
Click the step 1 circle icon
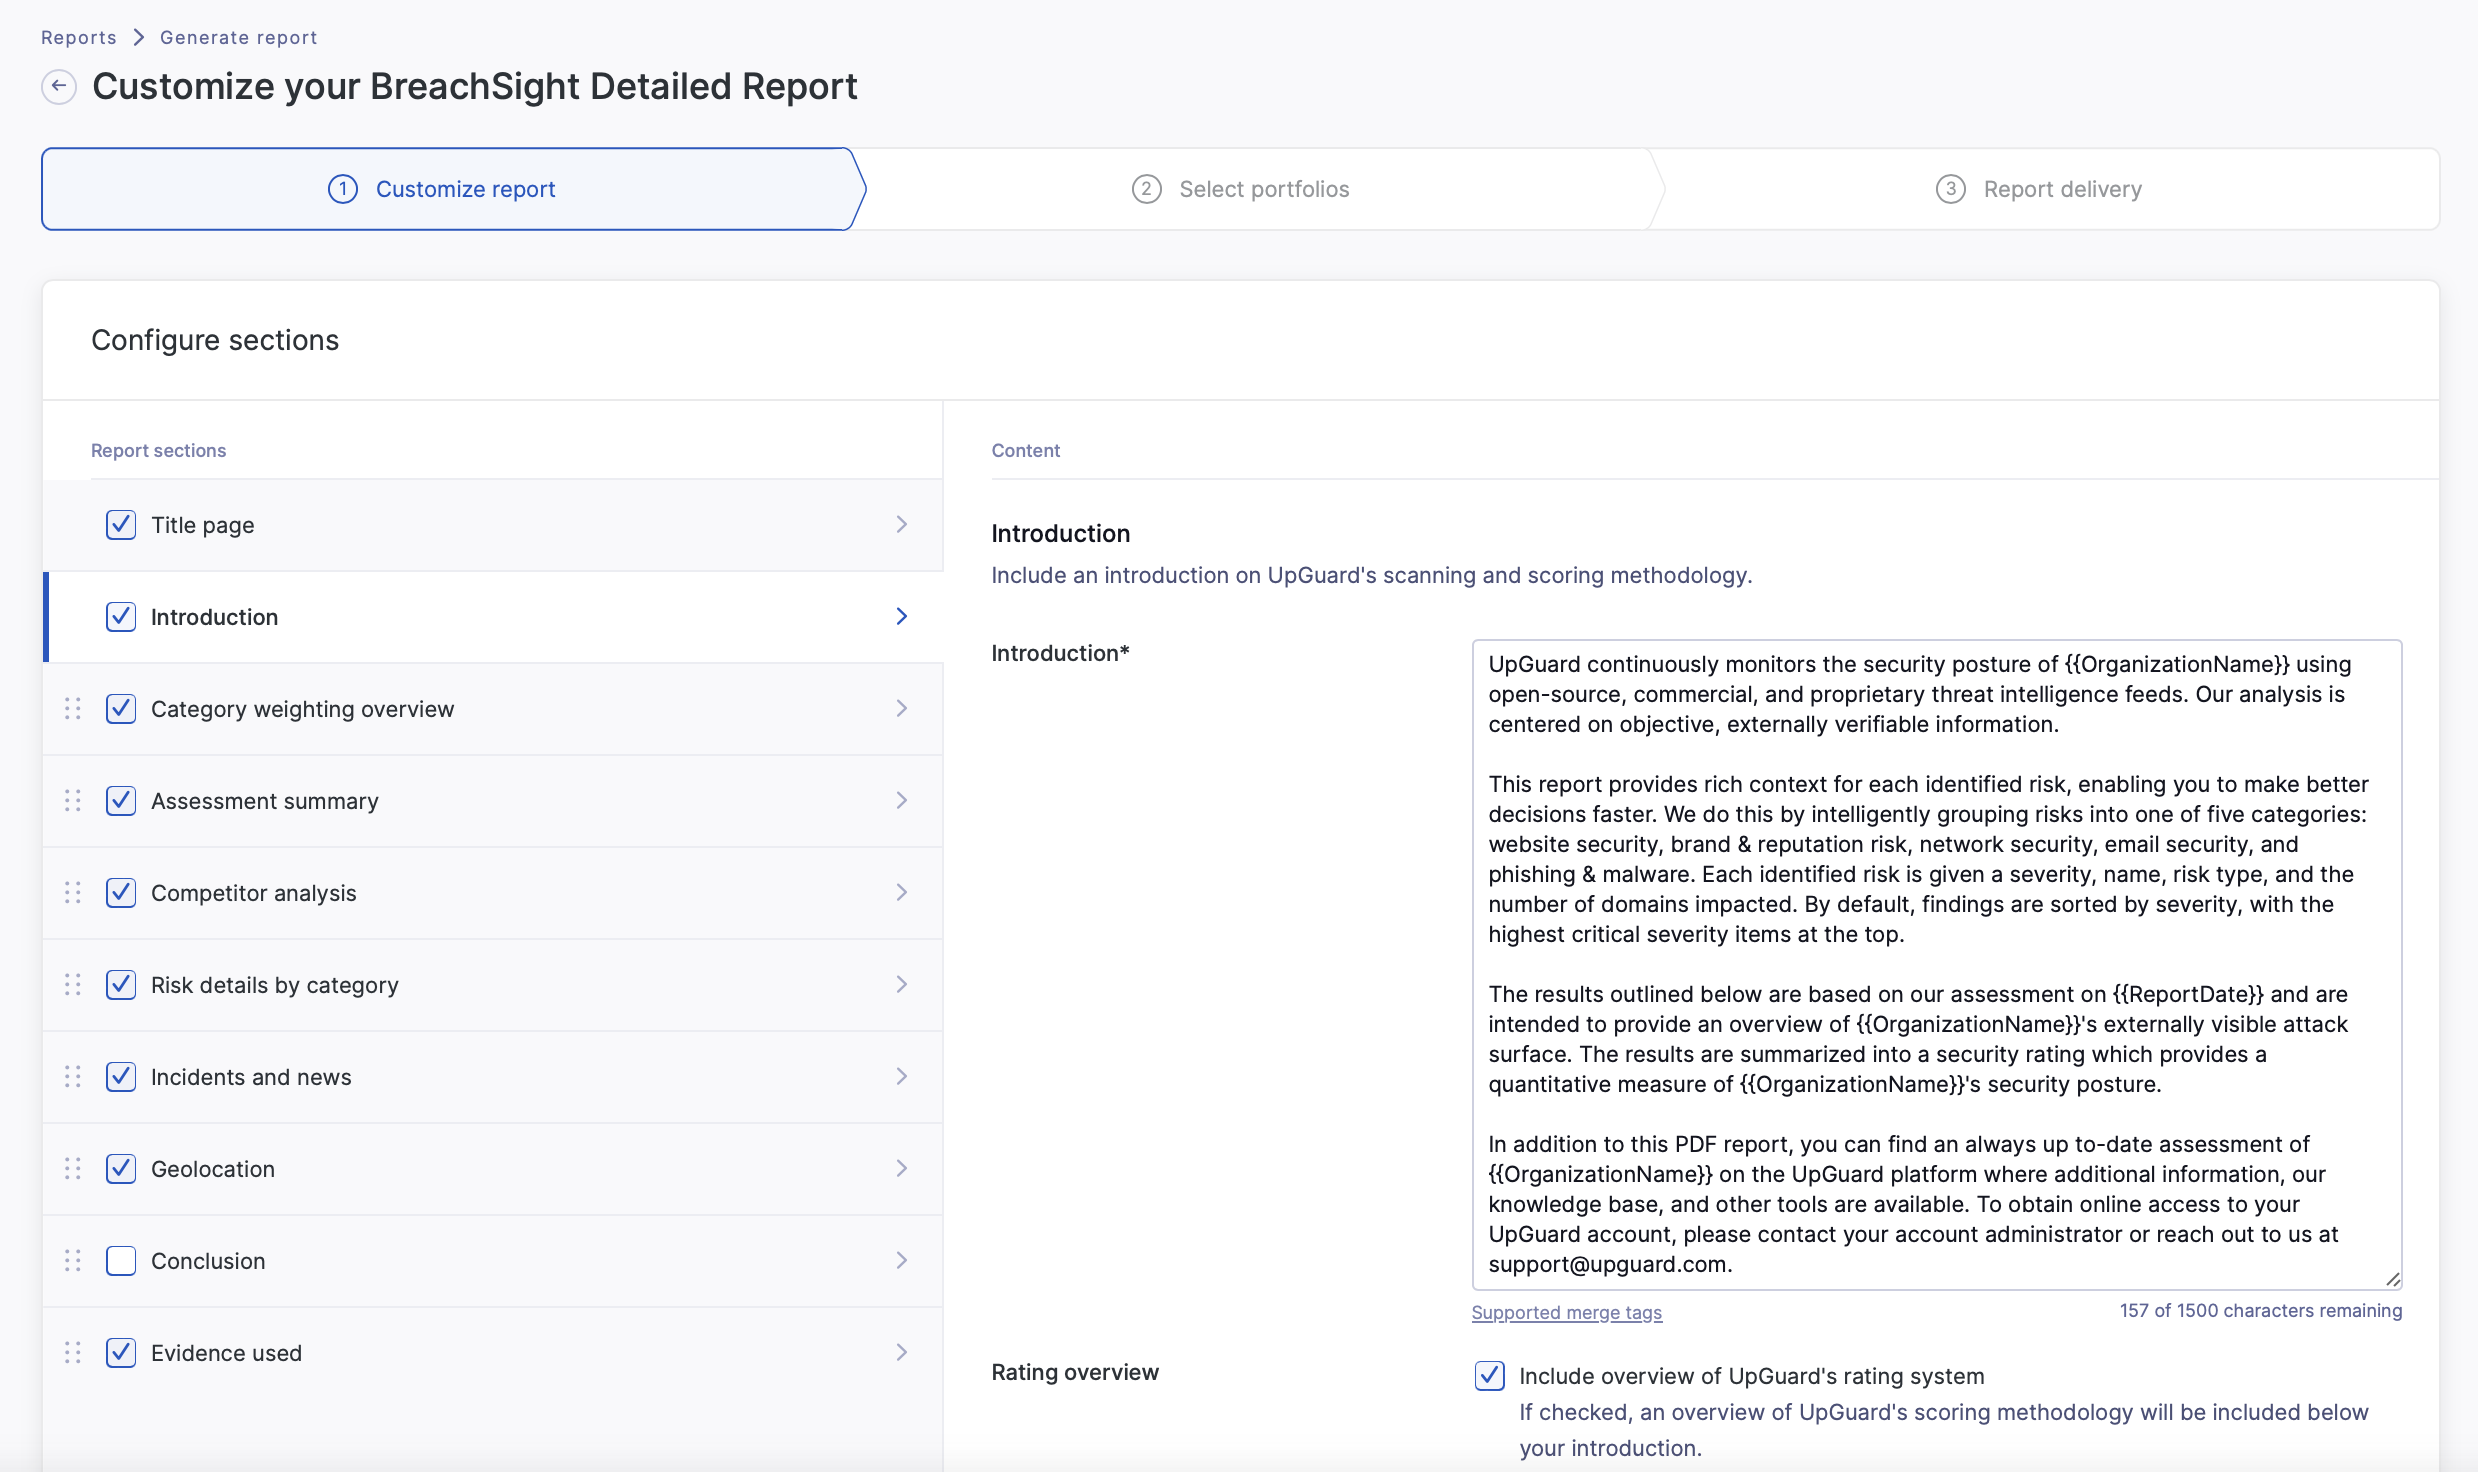point(343,189)
